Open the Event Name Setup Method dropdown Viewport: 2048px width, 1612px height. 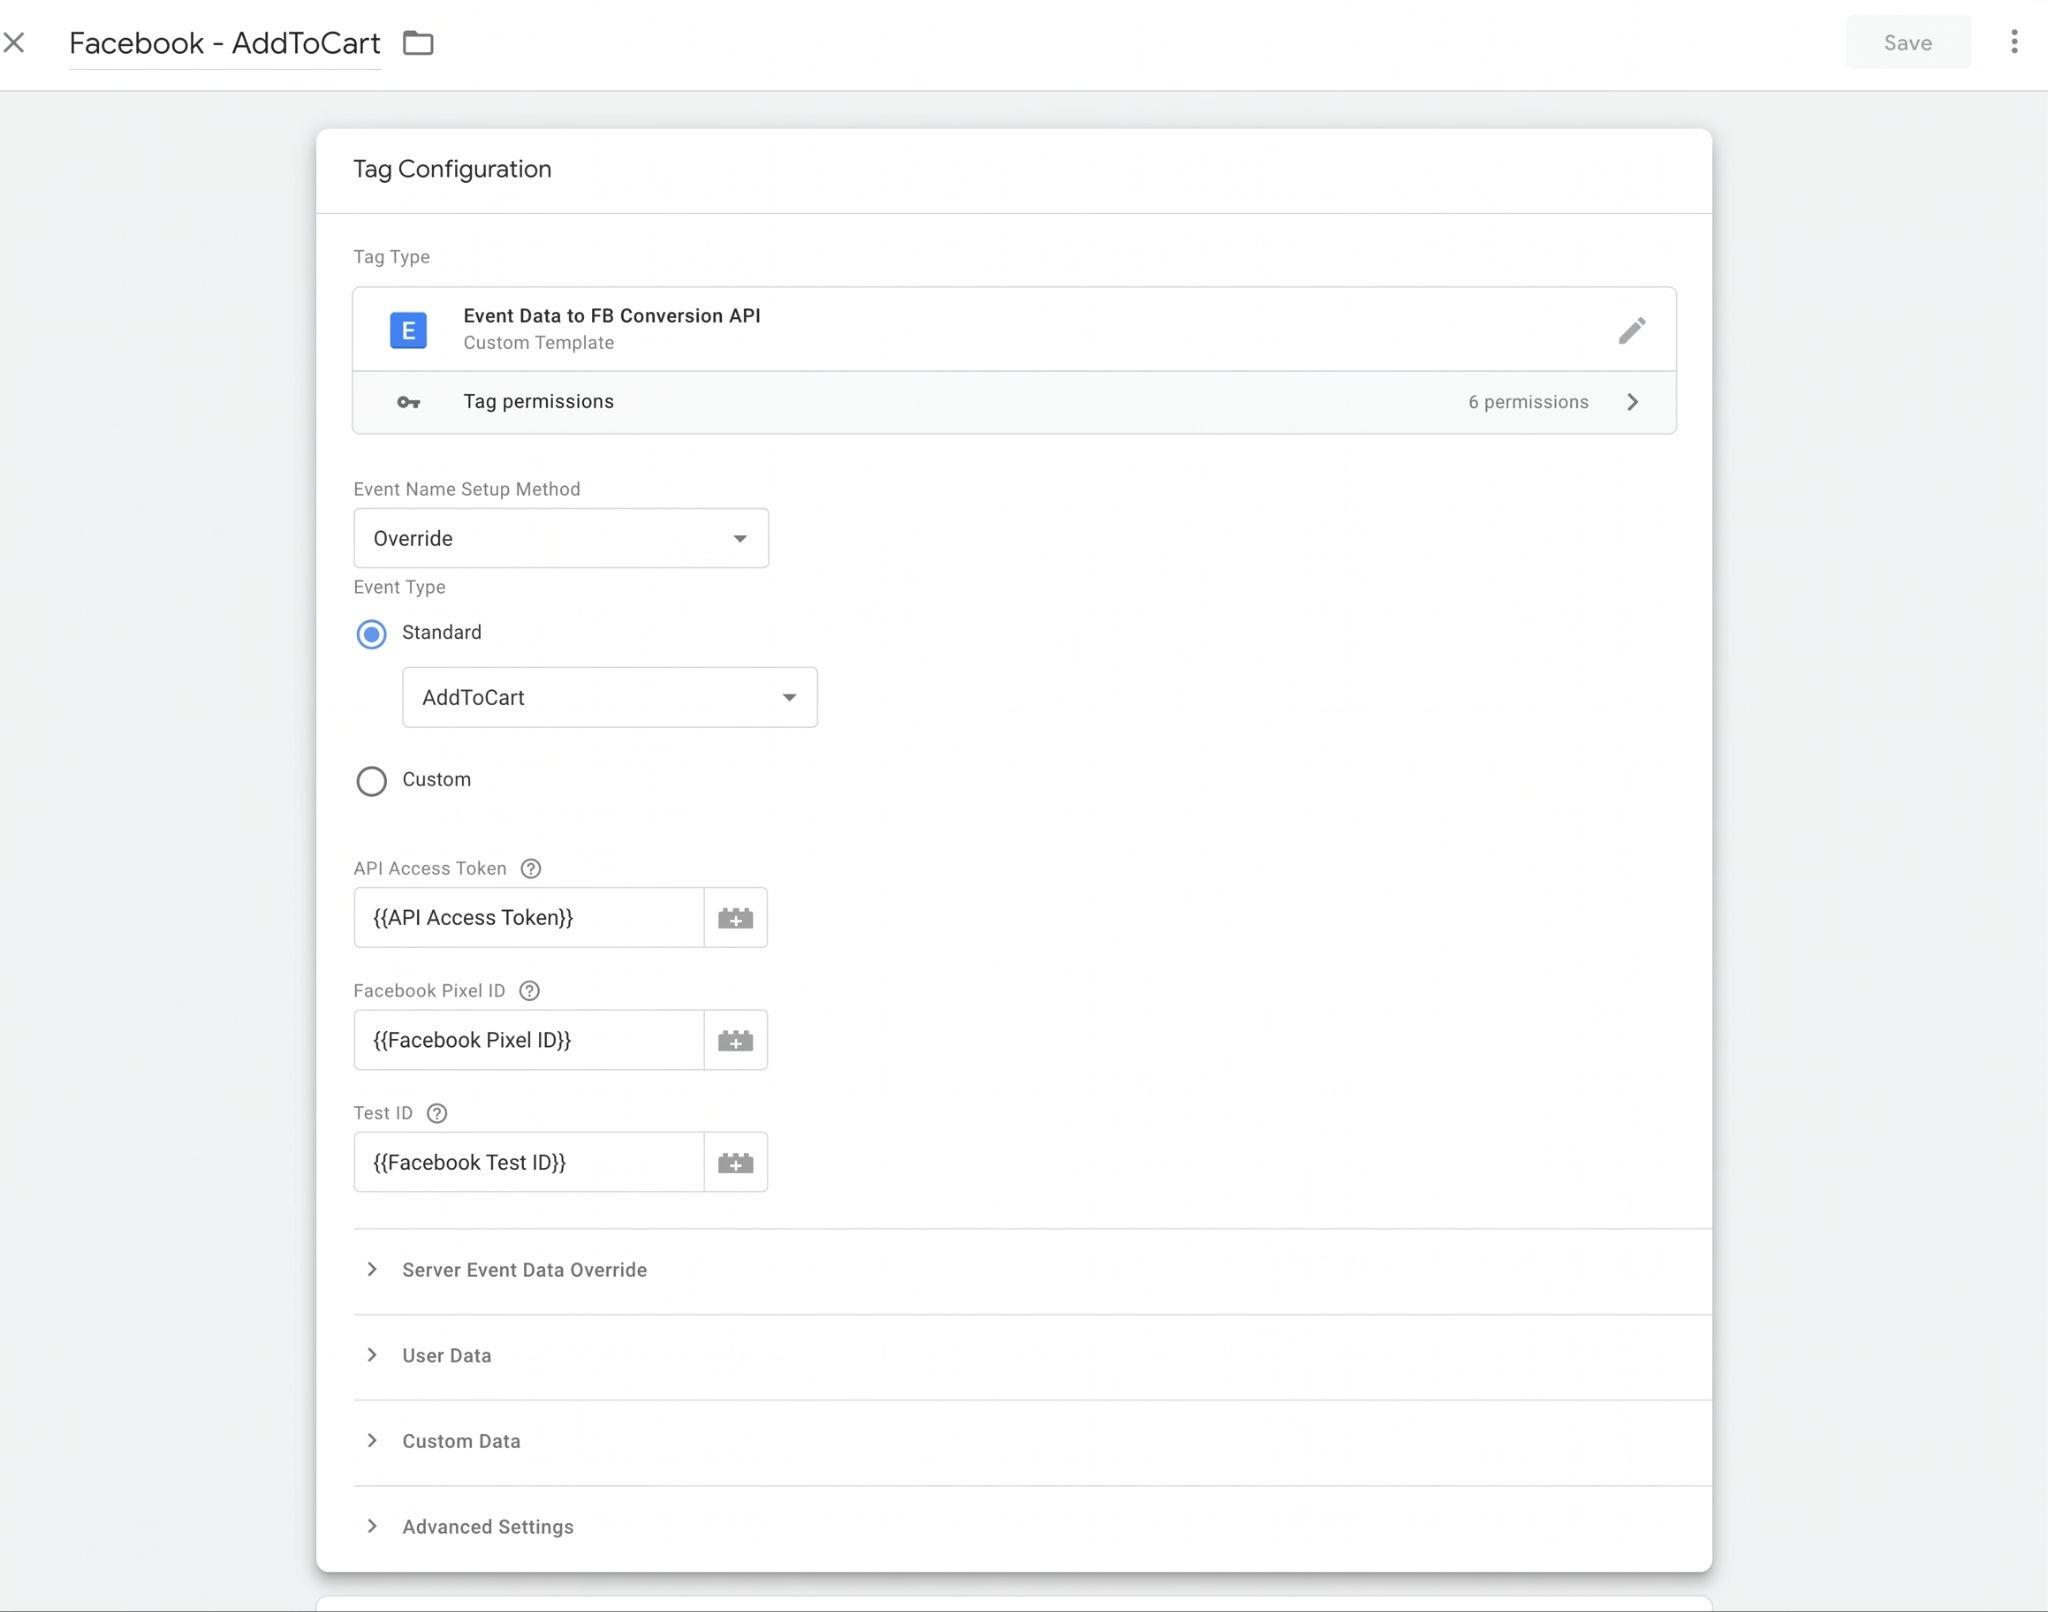pos(561,538)
